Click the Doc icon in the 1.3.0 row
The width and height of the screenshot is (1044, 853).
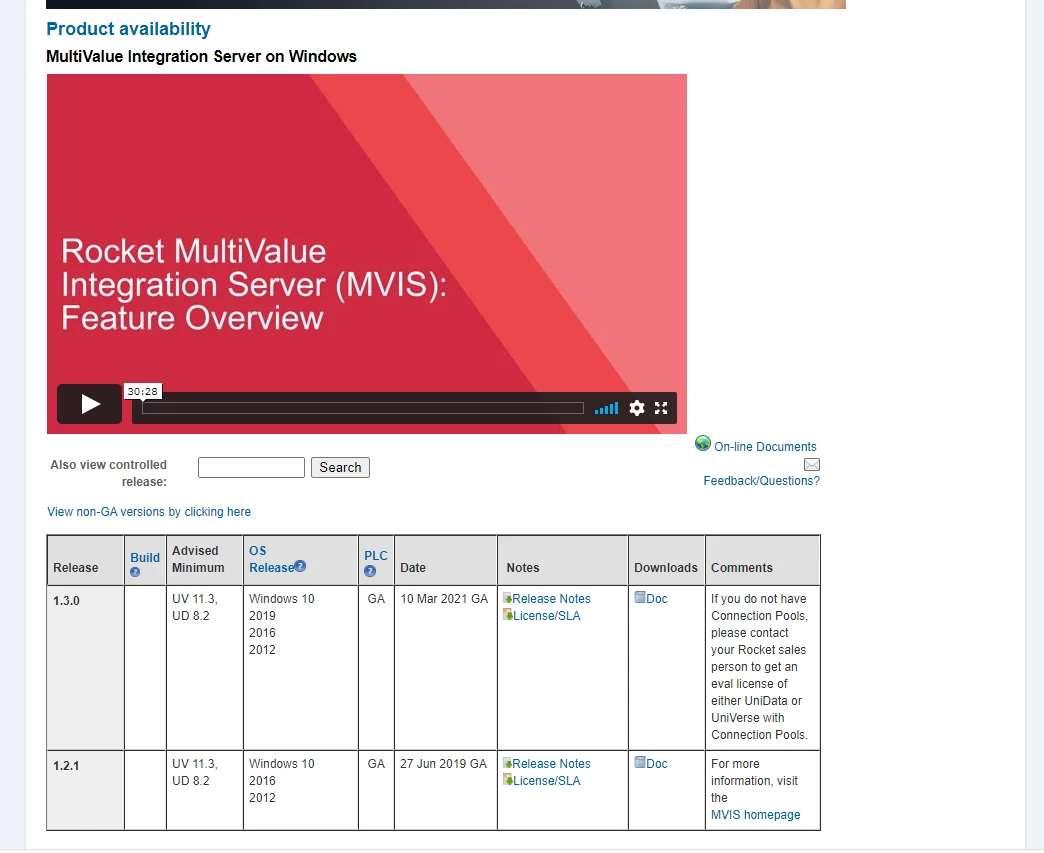click(640, 597)
